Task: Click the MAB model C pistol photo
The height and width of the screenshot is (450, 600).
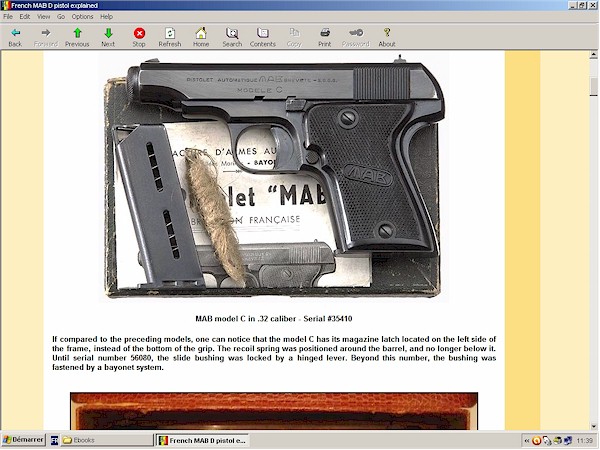Action: coord(274,177)
